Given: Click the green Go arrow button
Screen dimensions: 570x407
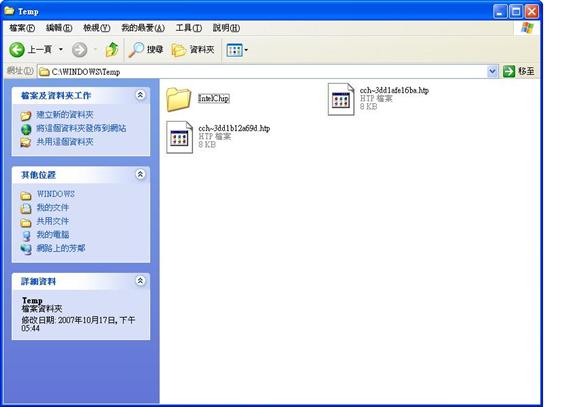Looking at the screenshot, I should click(x=509, y=71).
